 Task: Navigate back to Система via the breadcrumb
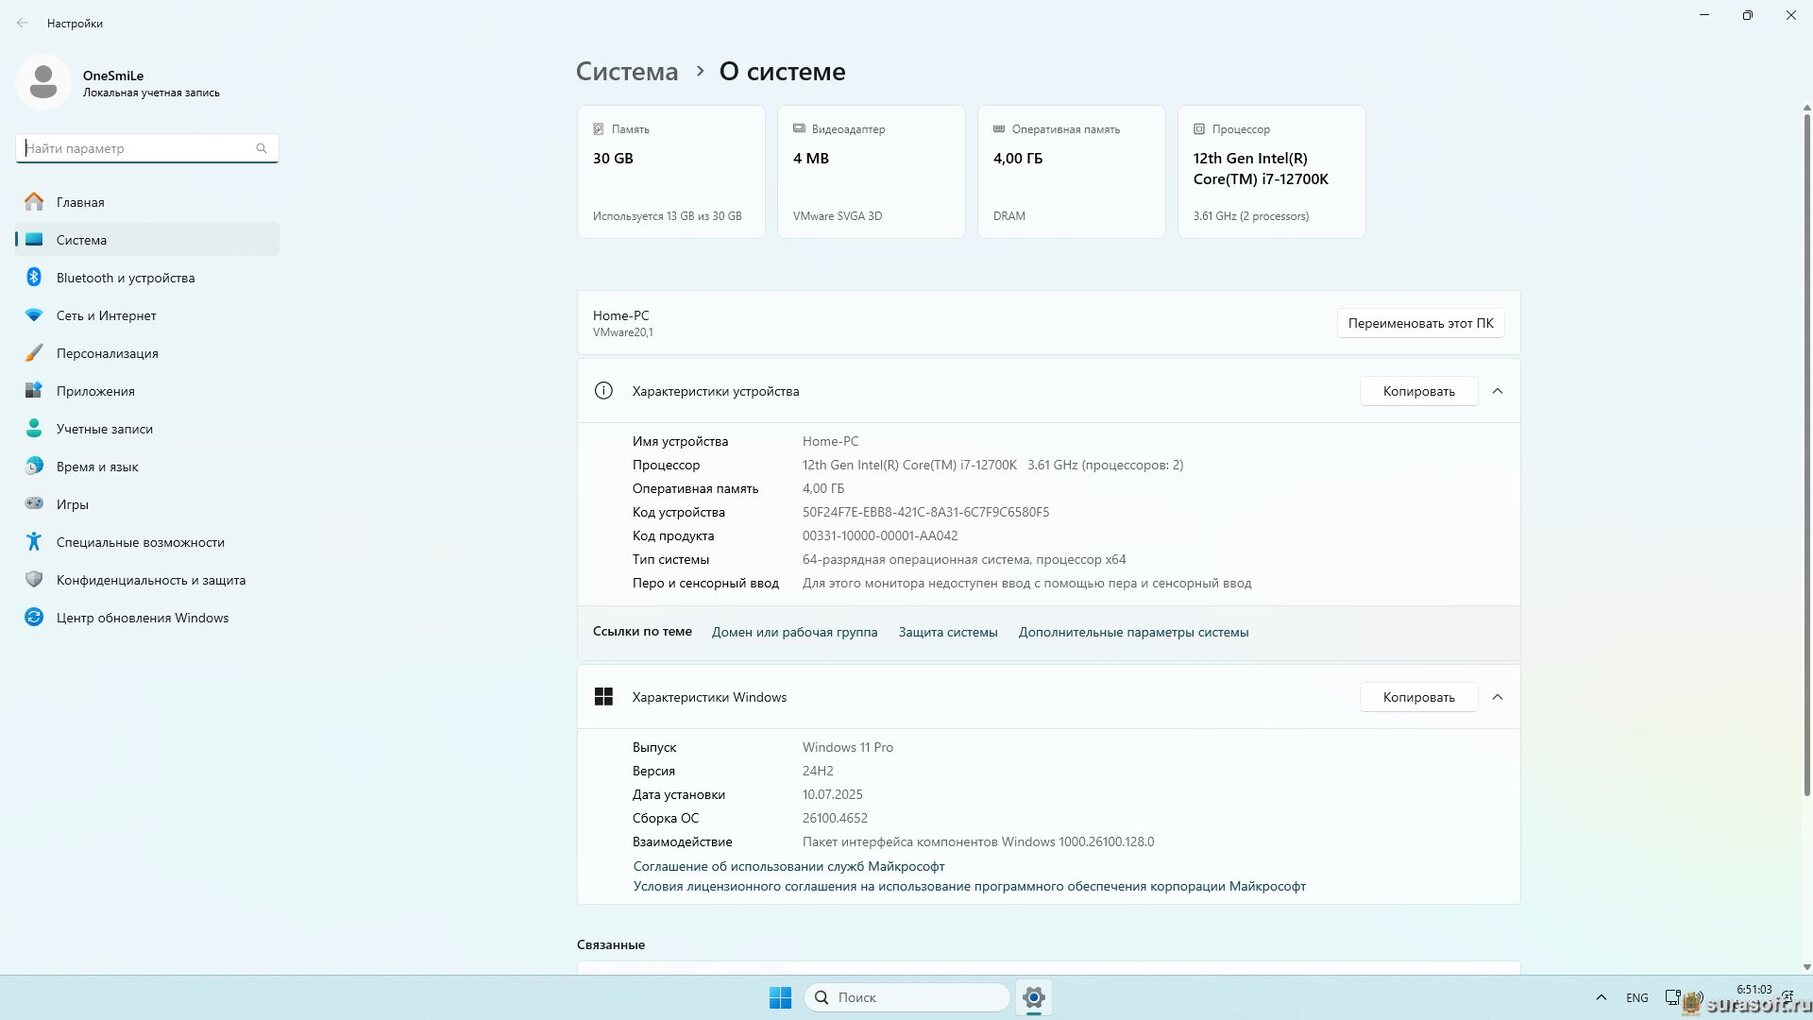pos(627,72)
